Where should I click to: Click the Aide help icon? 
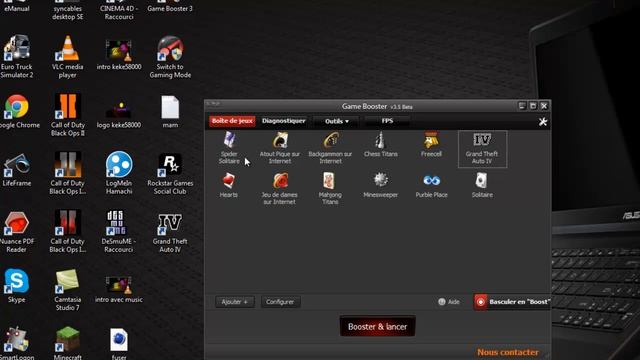pyautogui.click(x=449, y=302)
